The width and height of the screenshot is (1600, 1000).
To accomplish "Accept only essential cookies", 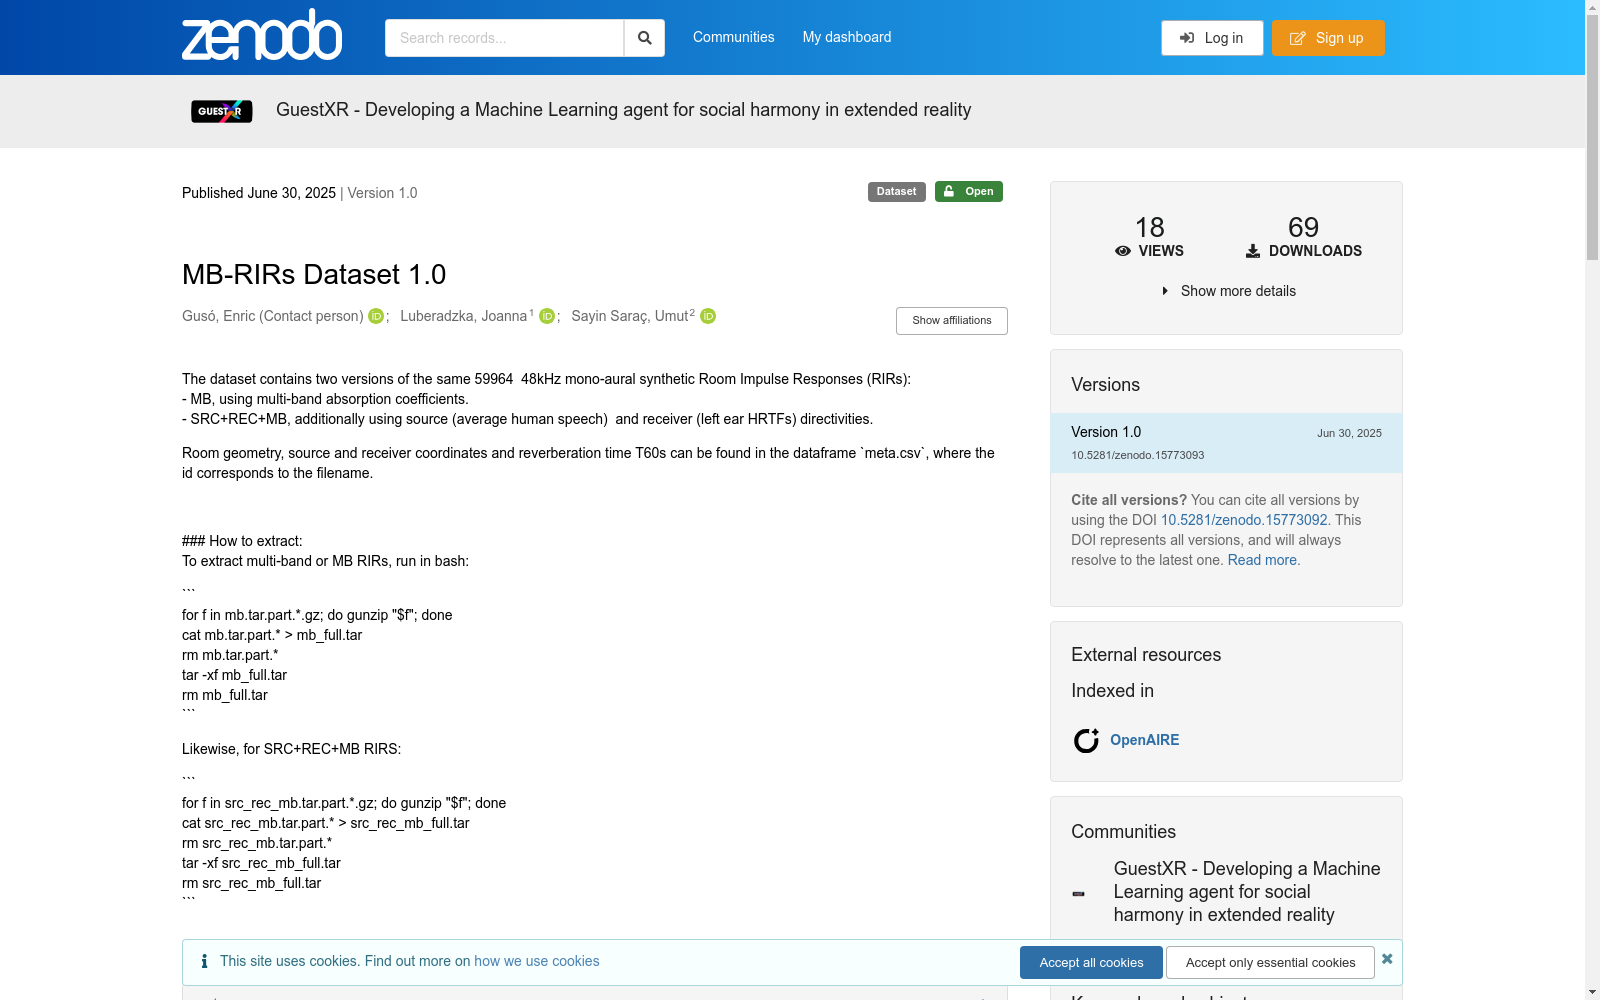I will [1270, 963].
